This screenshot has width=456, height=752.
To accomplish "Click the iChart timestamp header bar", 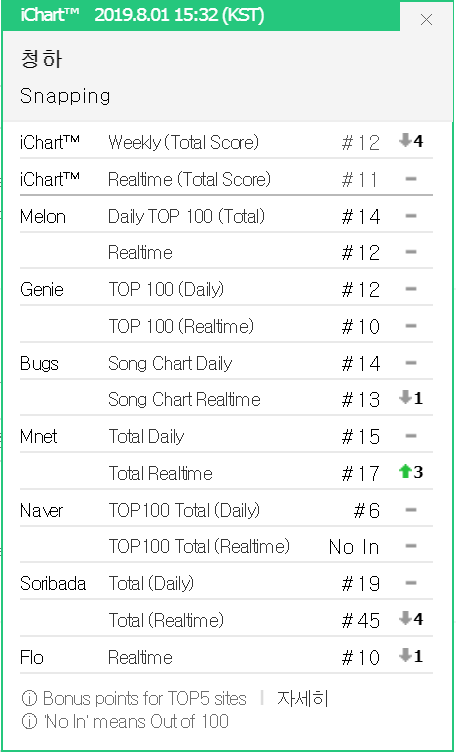I will pyautogui.click(x=201, y=16).
